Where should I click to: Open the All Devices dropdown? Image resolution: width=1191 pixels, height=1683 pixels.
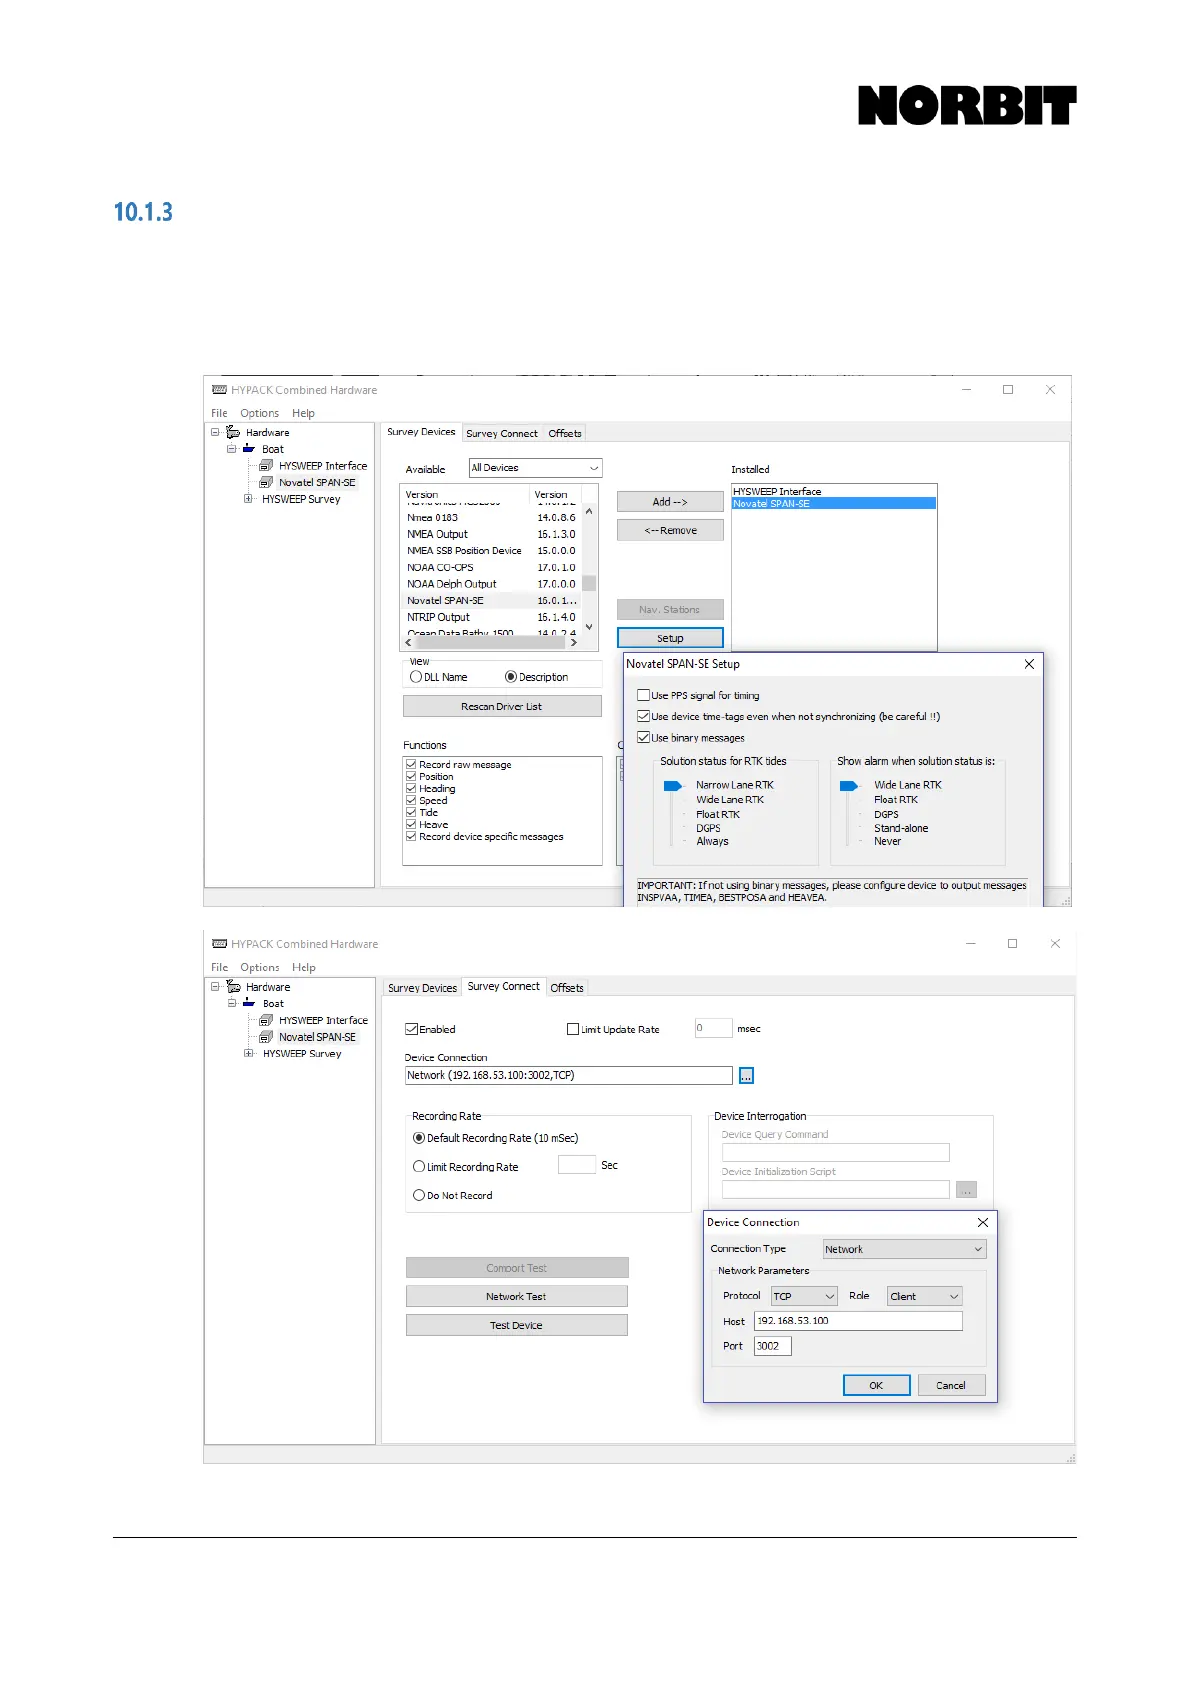click(x=536, y=468)
